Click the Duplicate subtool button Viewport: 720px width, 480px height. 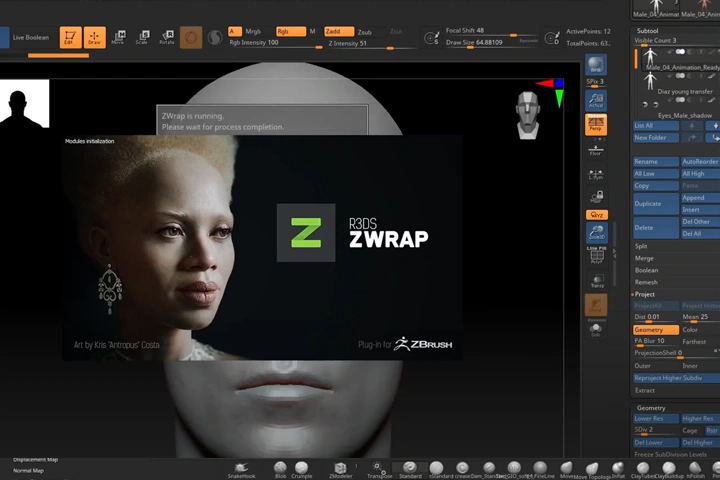tap(656, 203)
